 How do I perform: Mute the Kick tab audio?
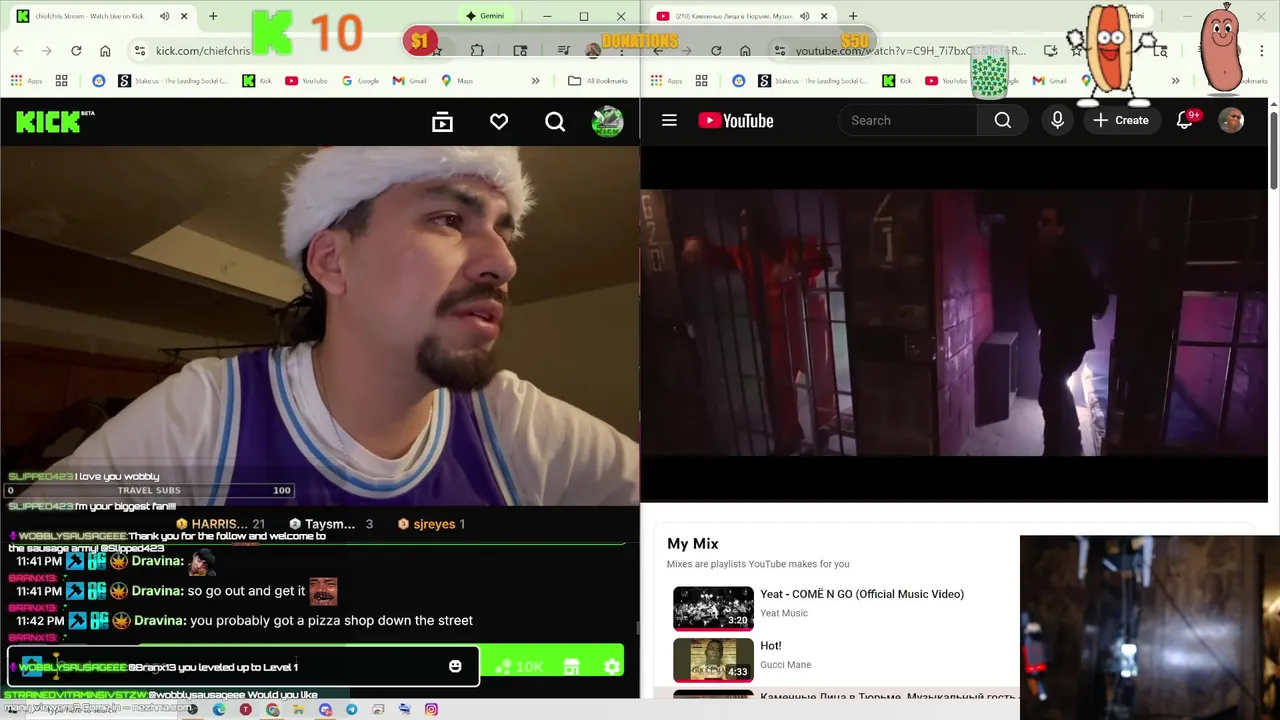(165, 16)
